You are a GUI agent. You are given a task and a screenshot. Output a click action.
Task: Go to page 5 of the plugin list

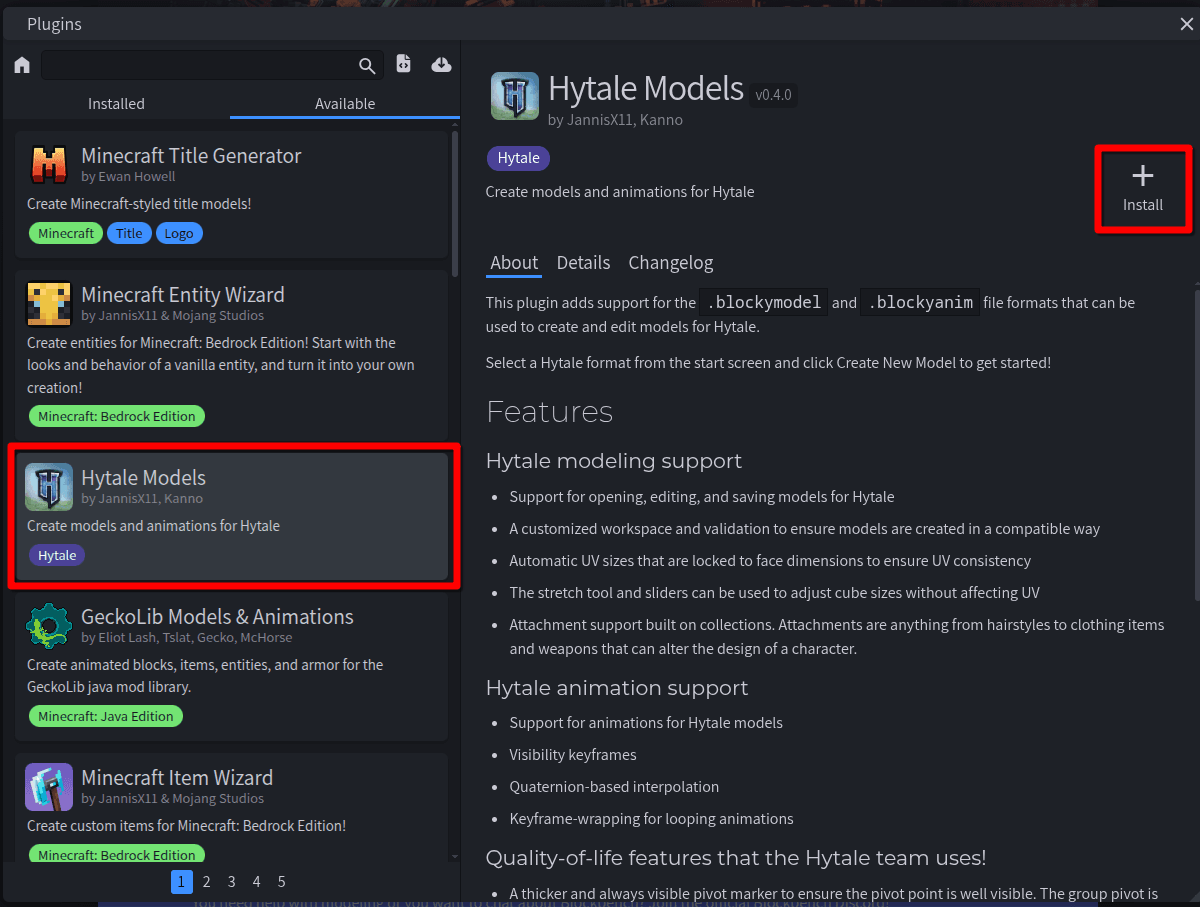click(281, 881)
